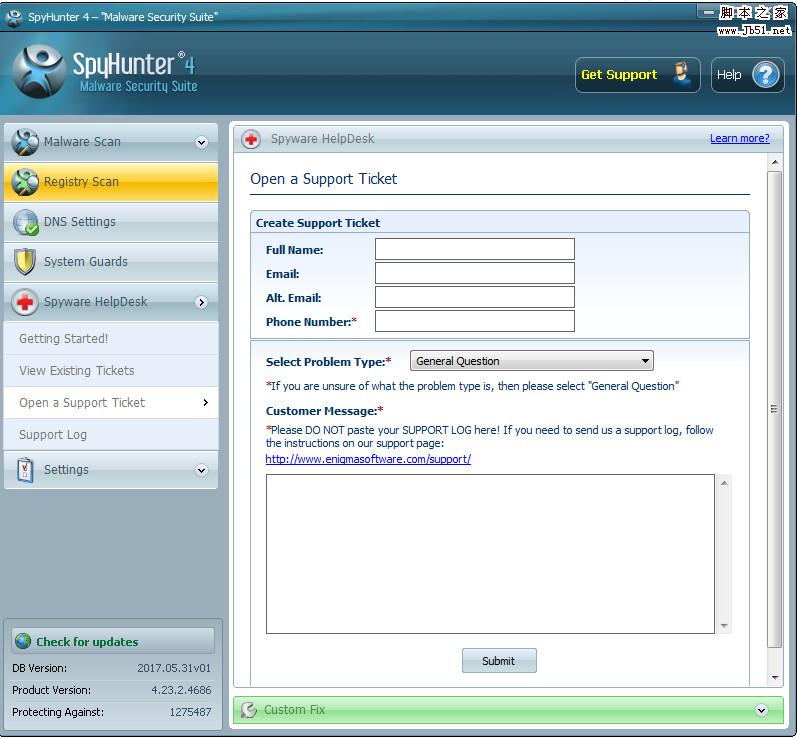Click Check for updates button

click(x=112, y=641)
